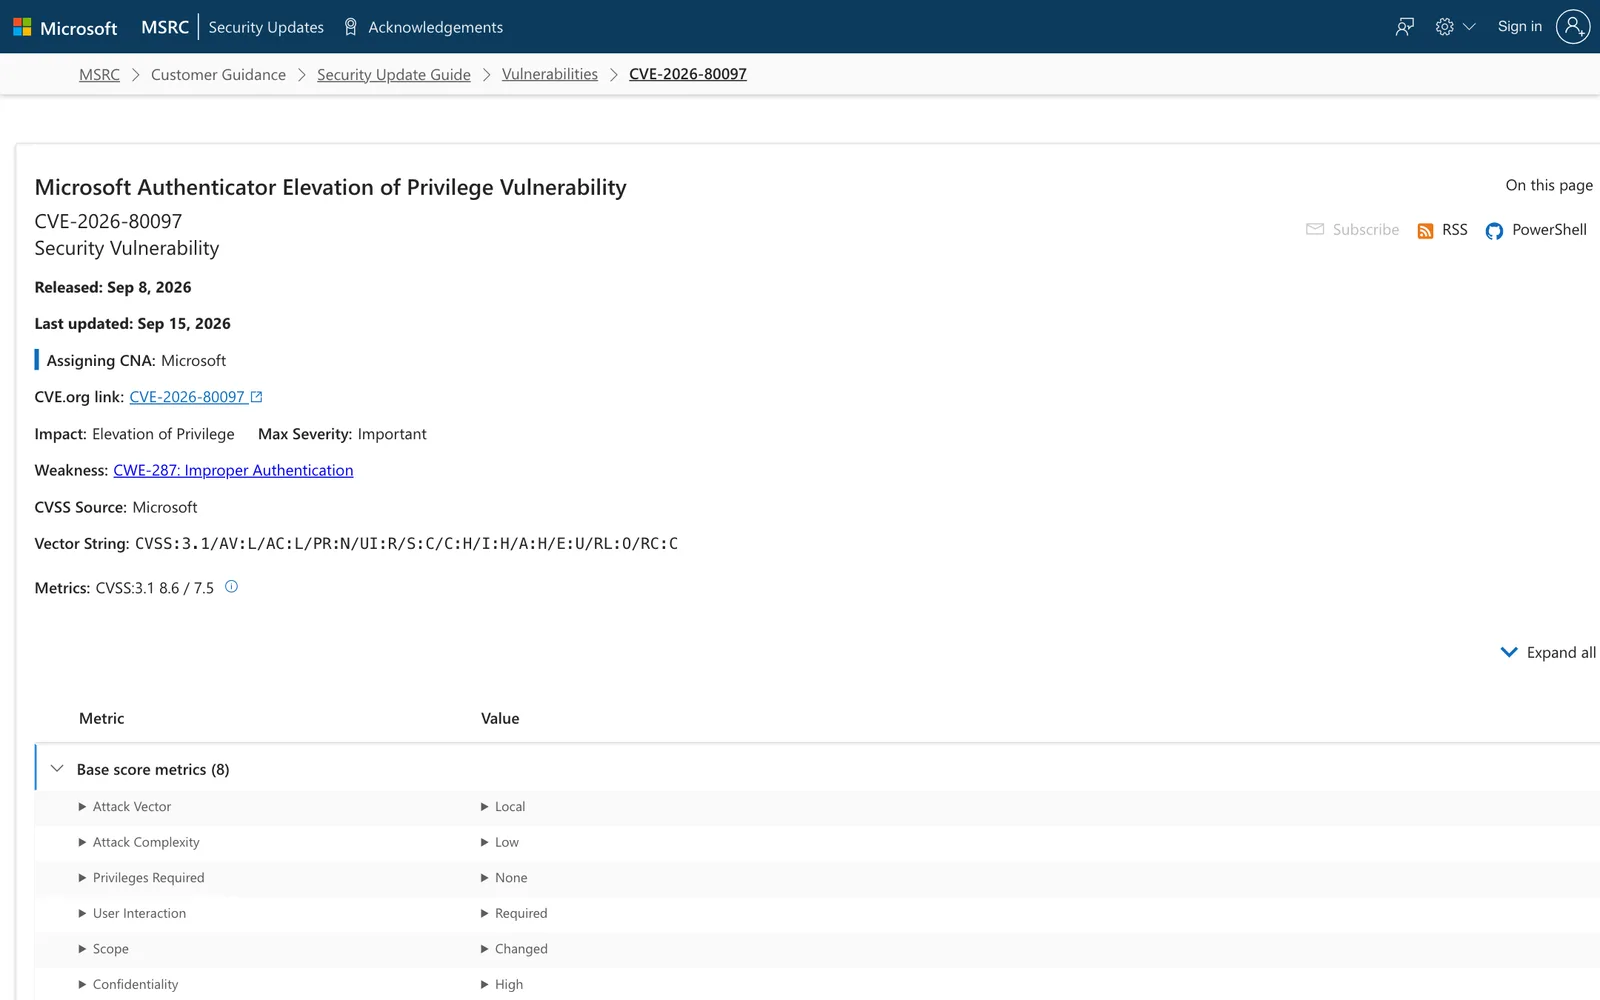Viewport: 1600px width, 1000px height.
Task: Open Acknowledgements menu item
Action: point(436,27)
